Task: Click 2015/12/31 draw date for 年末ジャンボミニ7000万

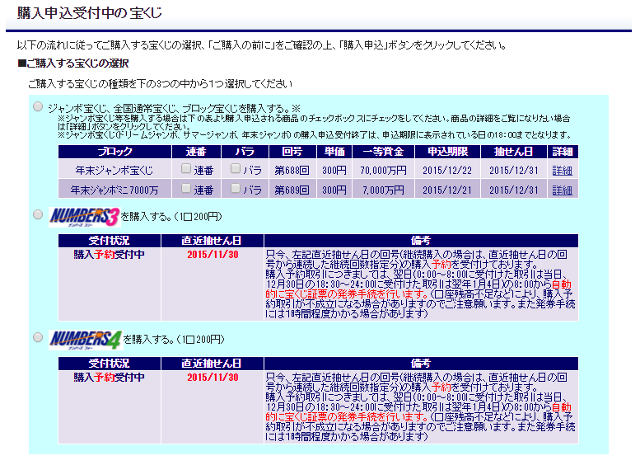Action: (x=513, y=190)
